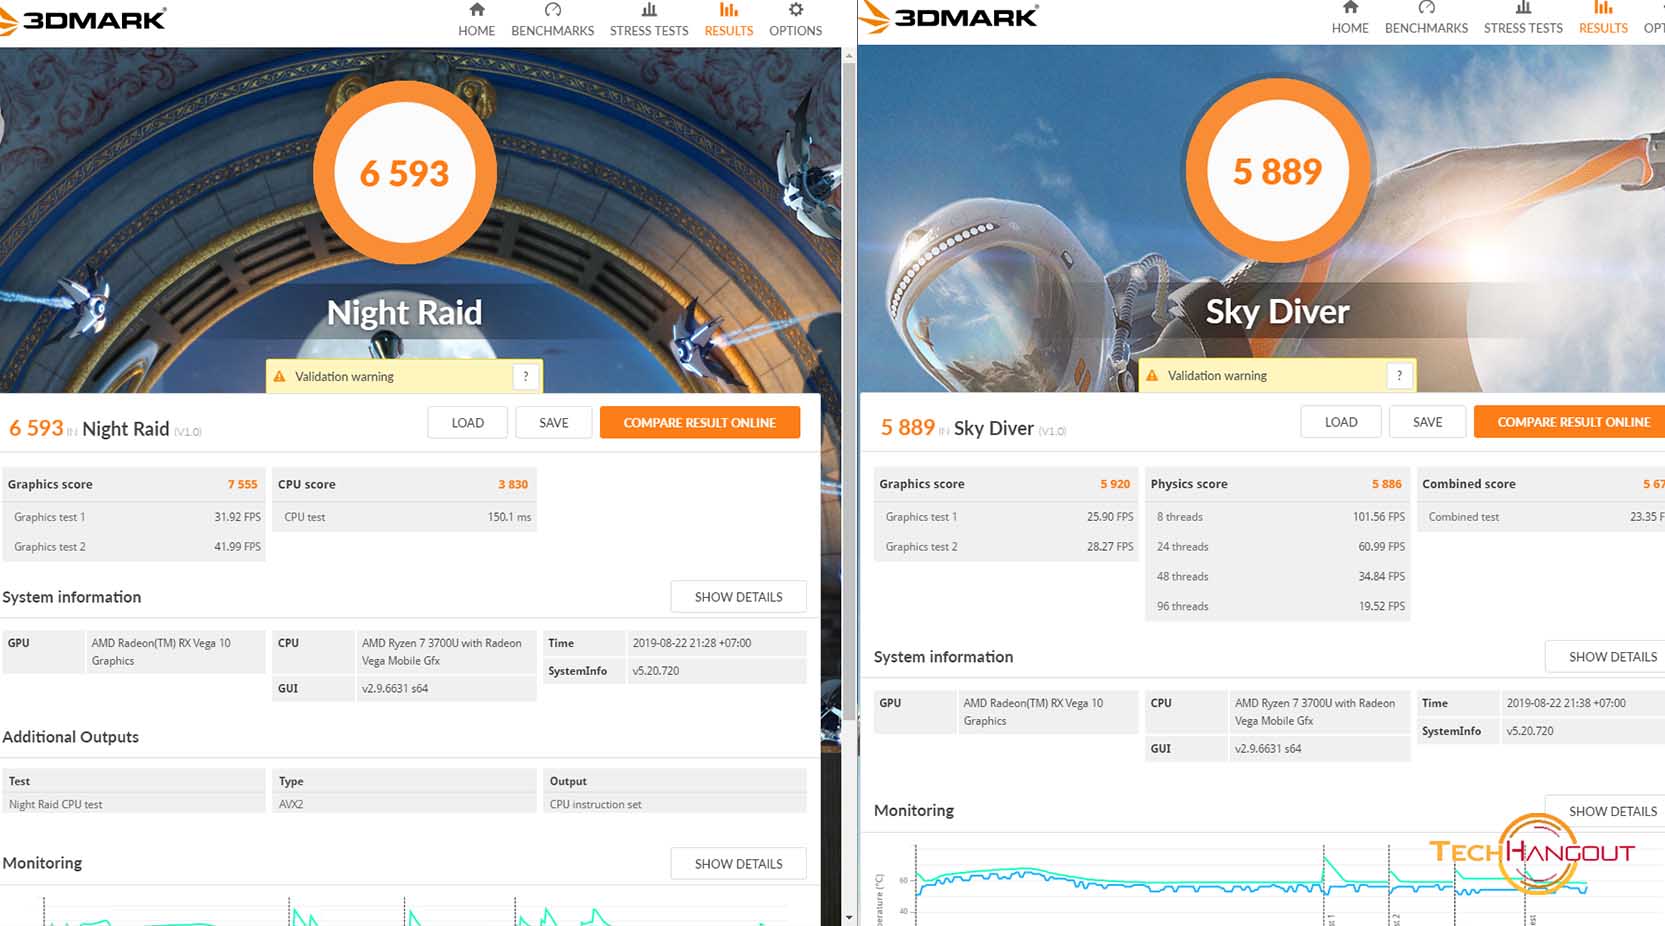Screen dimensions: 1665x926
Task: Click Sky Diver time 2019-08-22 21:38 value
Action: point(1566,703)
